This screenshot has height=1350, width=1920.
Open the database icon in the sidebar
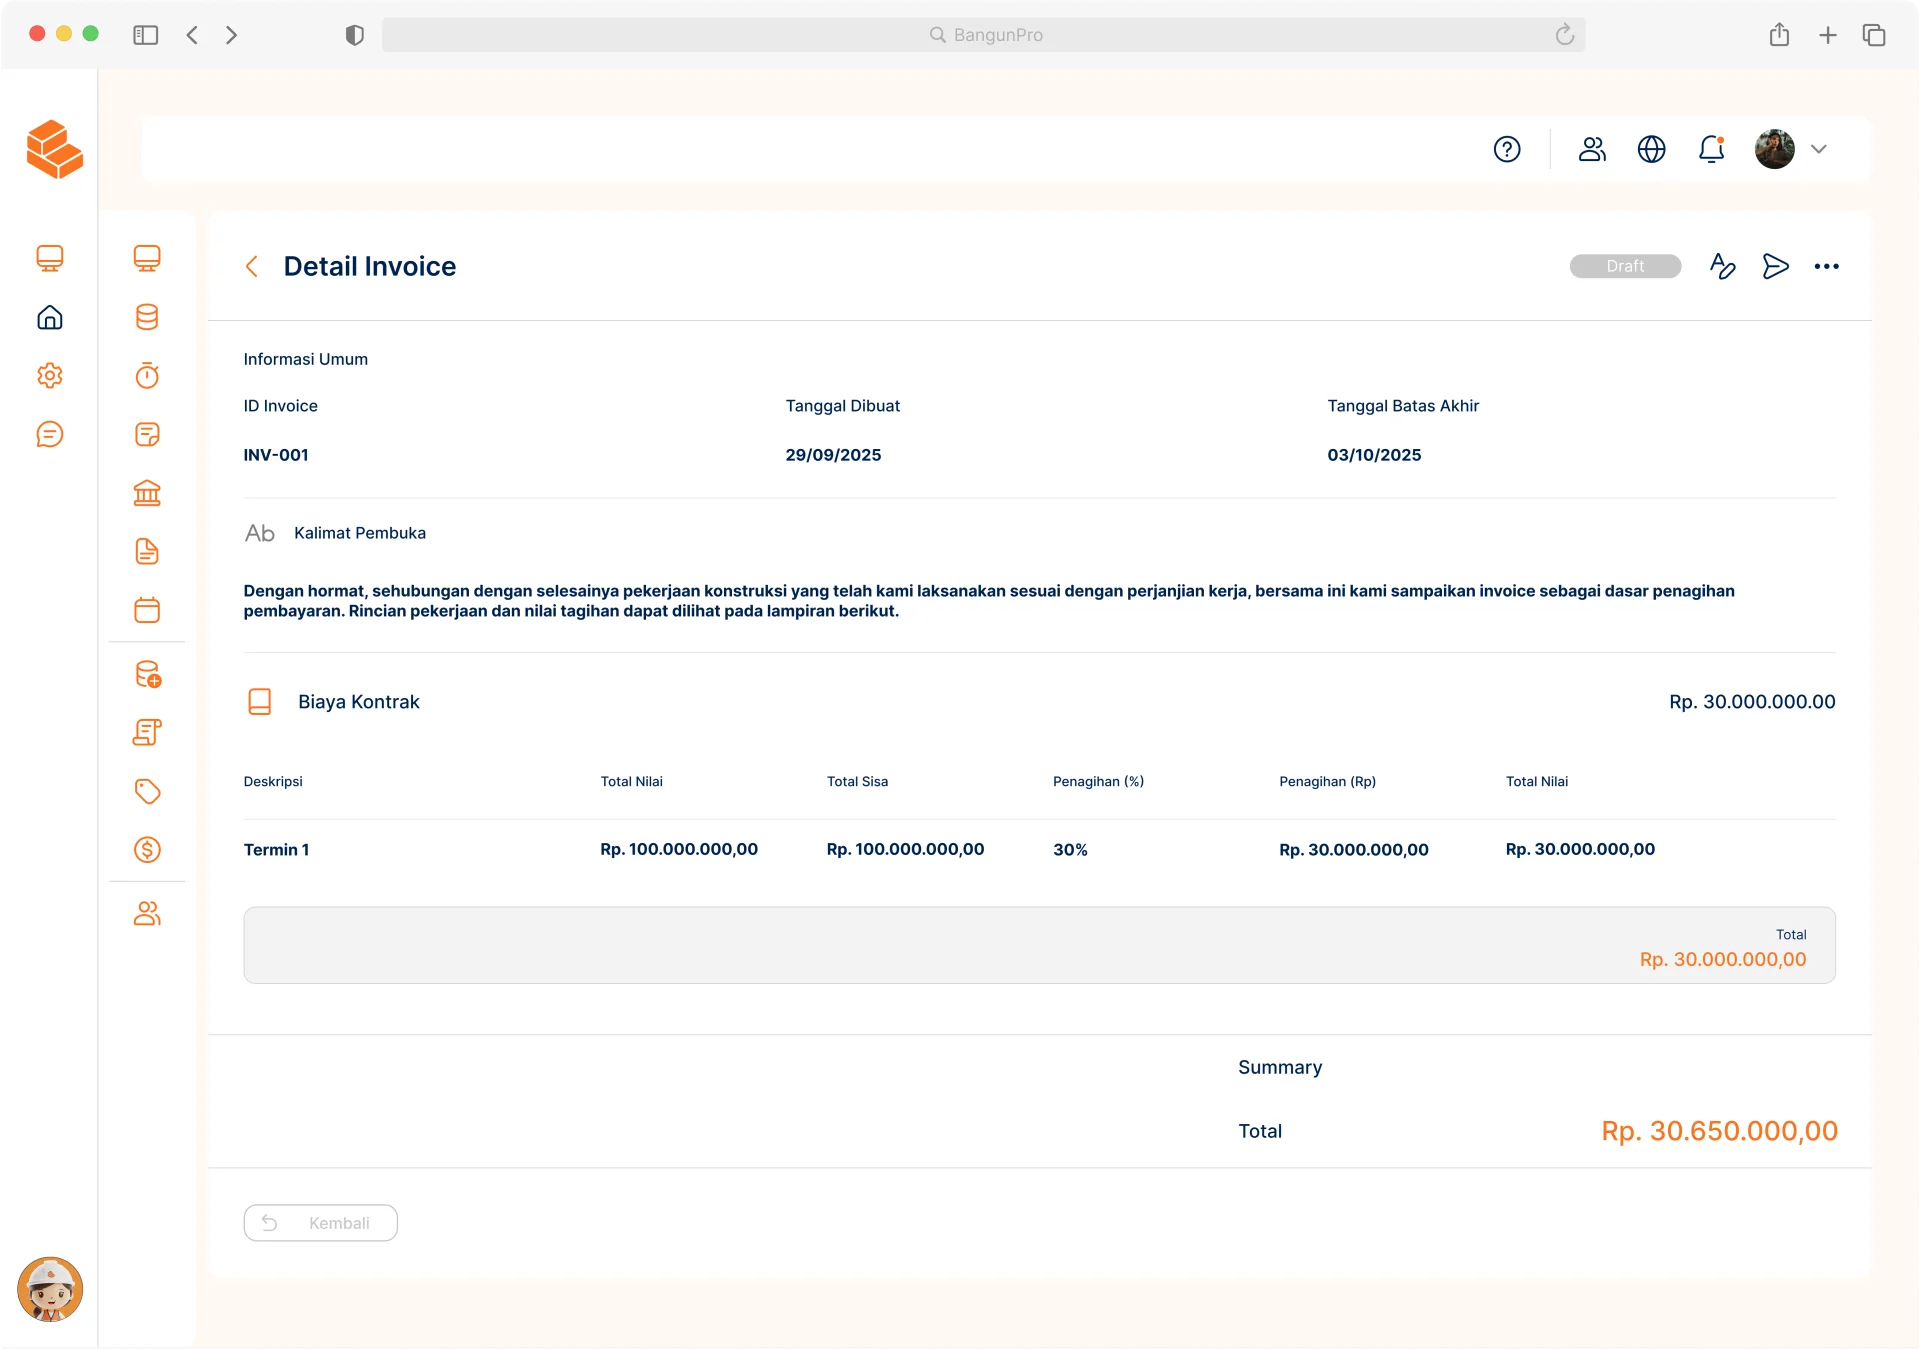tap(147, 317)
